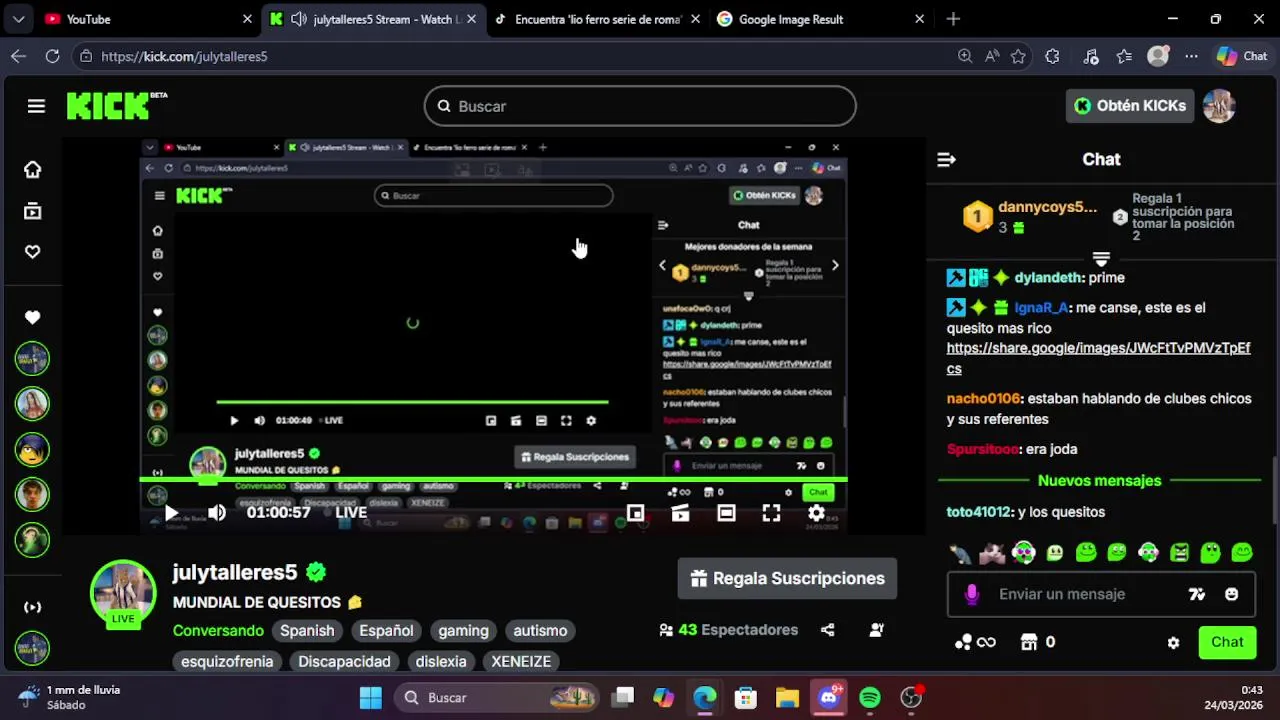
Task: Open Edge Settings and more ellipsis
Action: pyautogui.click(x=1191, y=57)
